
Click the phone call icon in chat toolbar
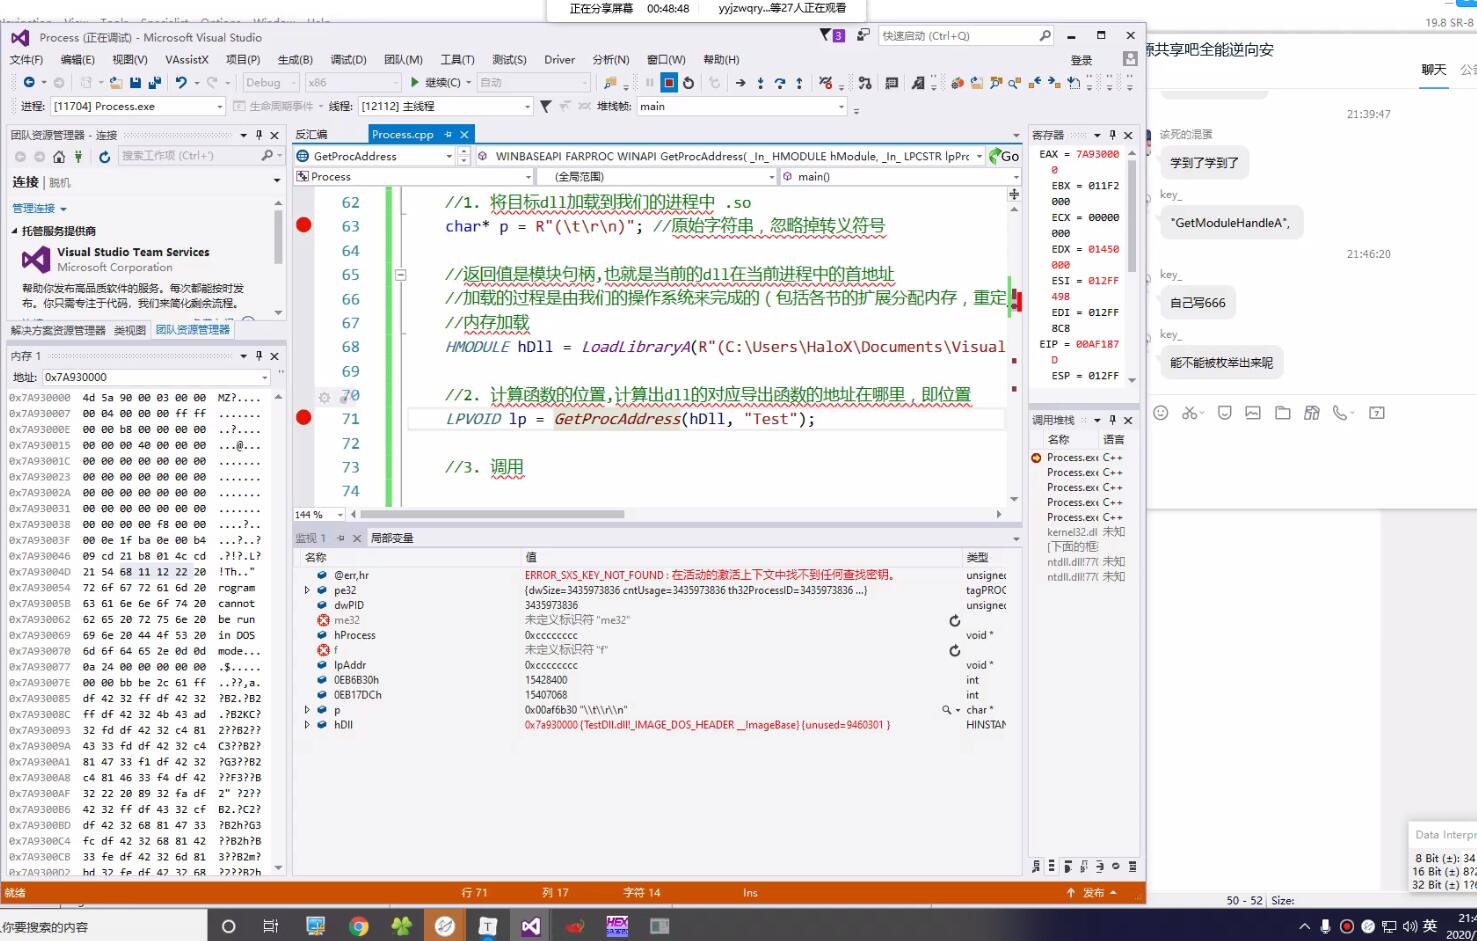[x=1341, y=412]
